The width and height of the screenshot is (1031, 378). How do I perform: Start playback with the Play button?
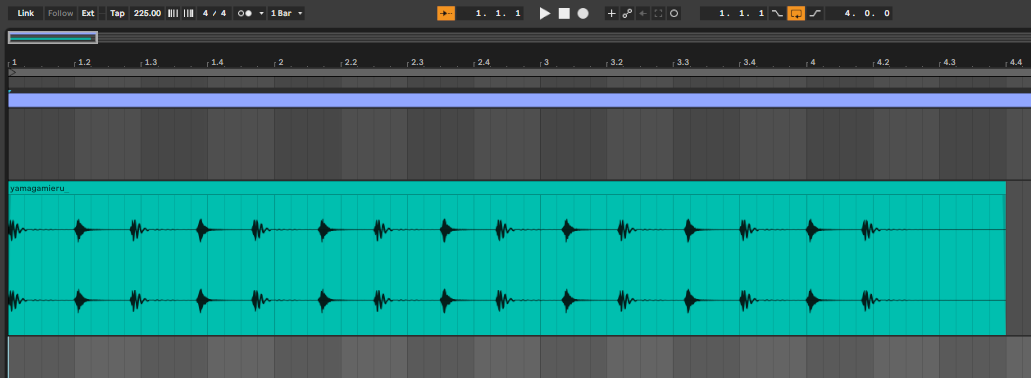(x=544, y=13)
